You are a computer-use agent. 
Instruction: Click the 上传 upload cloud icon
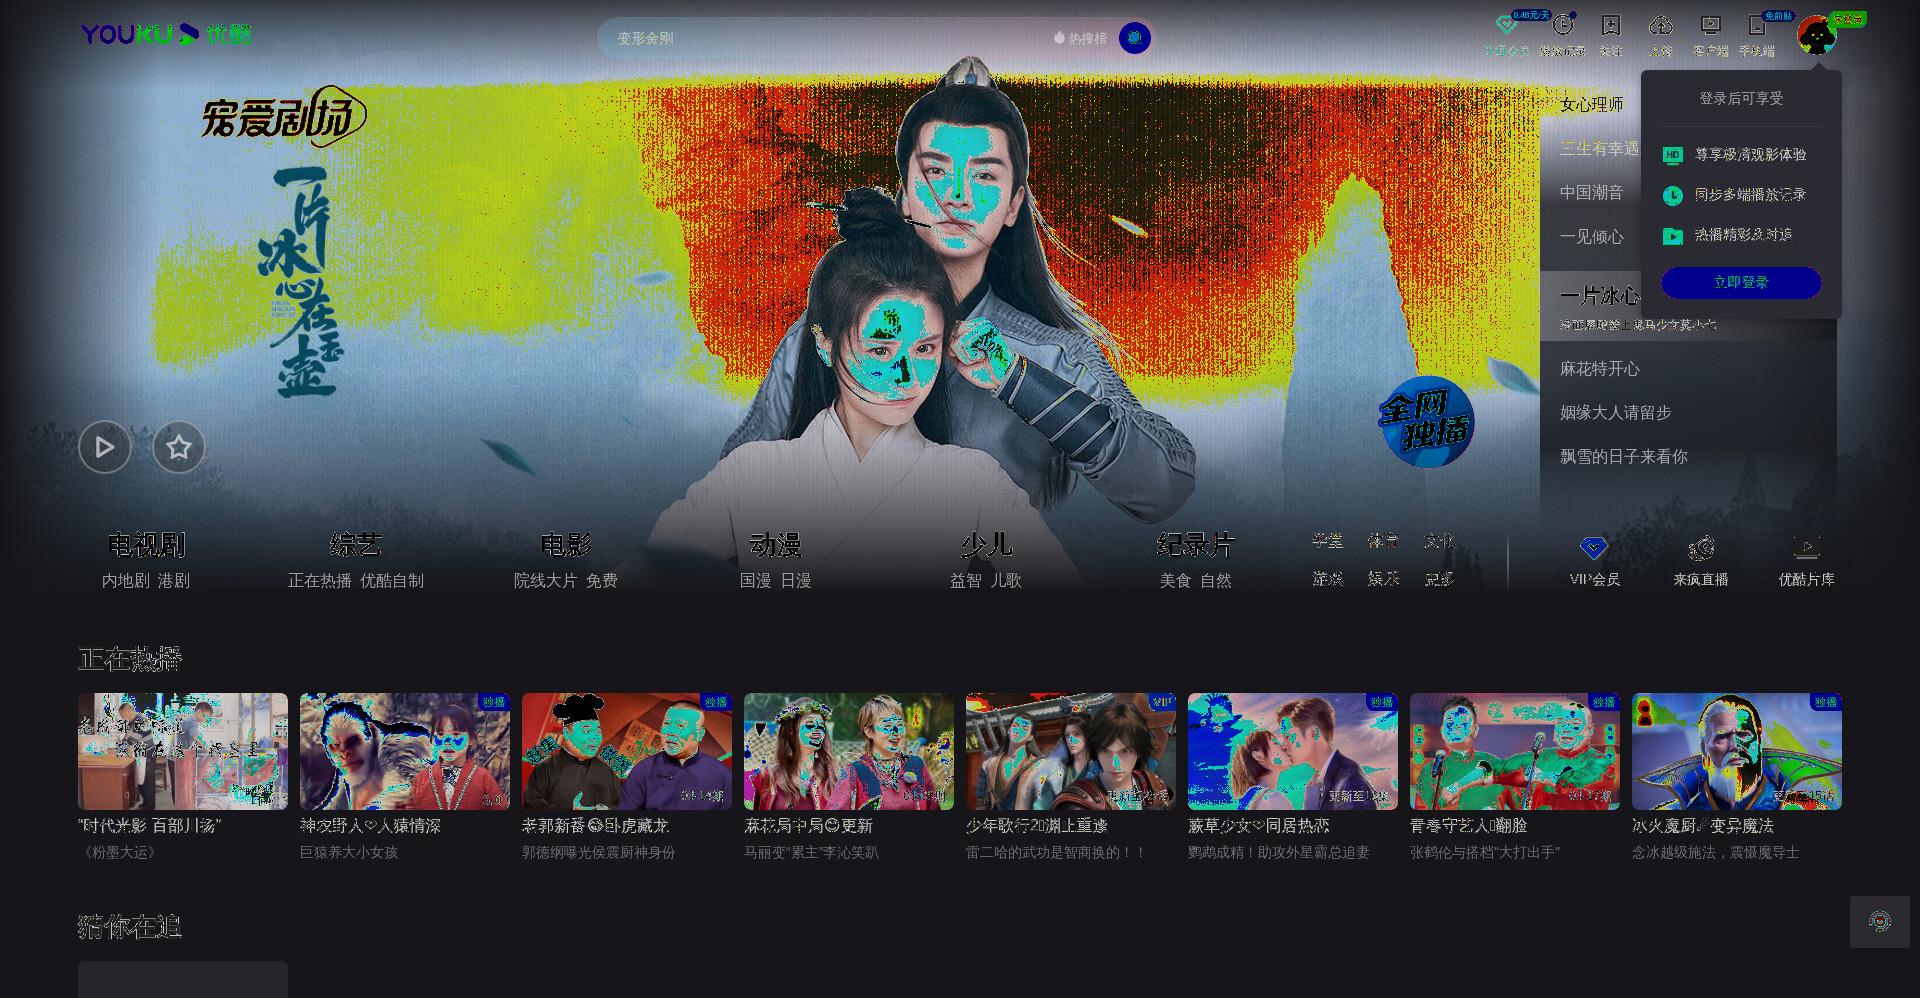(x=1660, y=26)
